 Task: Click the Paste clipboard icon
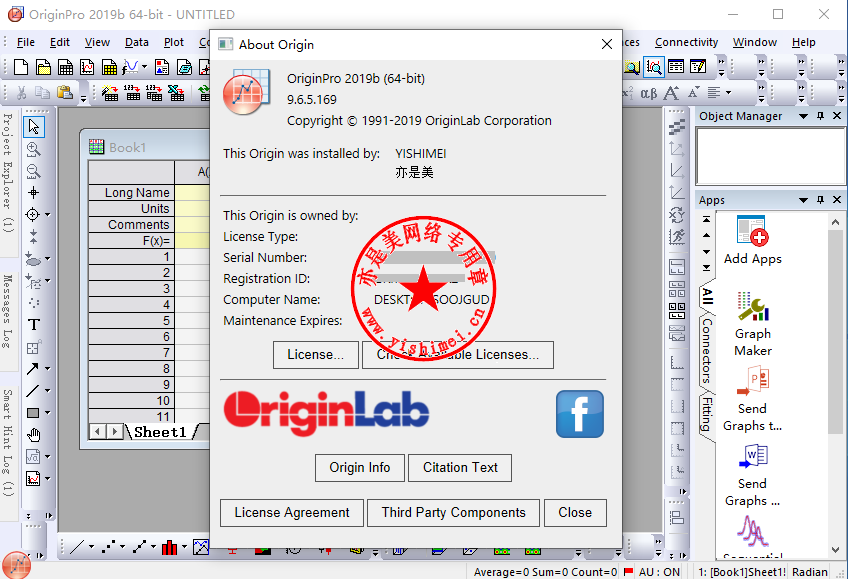(65, 93)
